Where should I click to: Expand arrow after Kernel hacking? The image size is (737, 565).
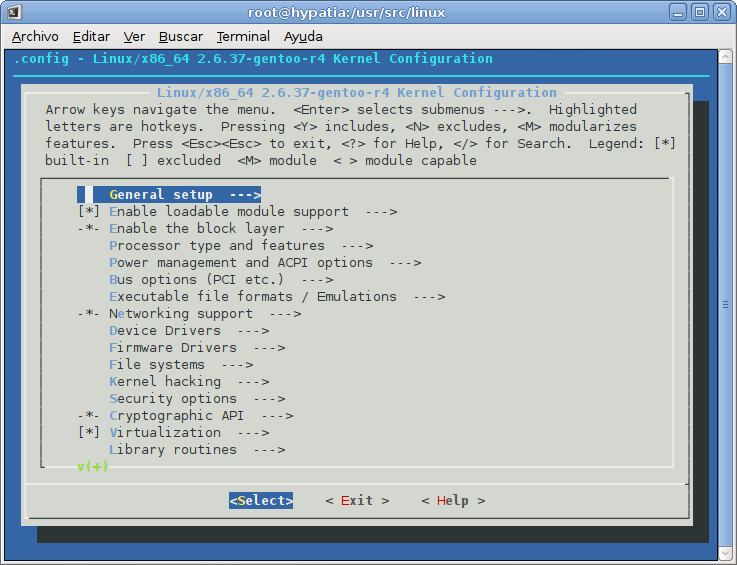point(253,382)
